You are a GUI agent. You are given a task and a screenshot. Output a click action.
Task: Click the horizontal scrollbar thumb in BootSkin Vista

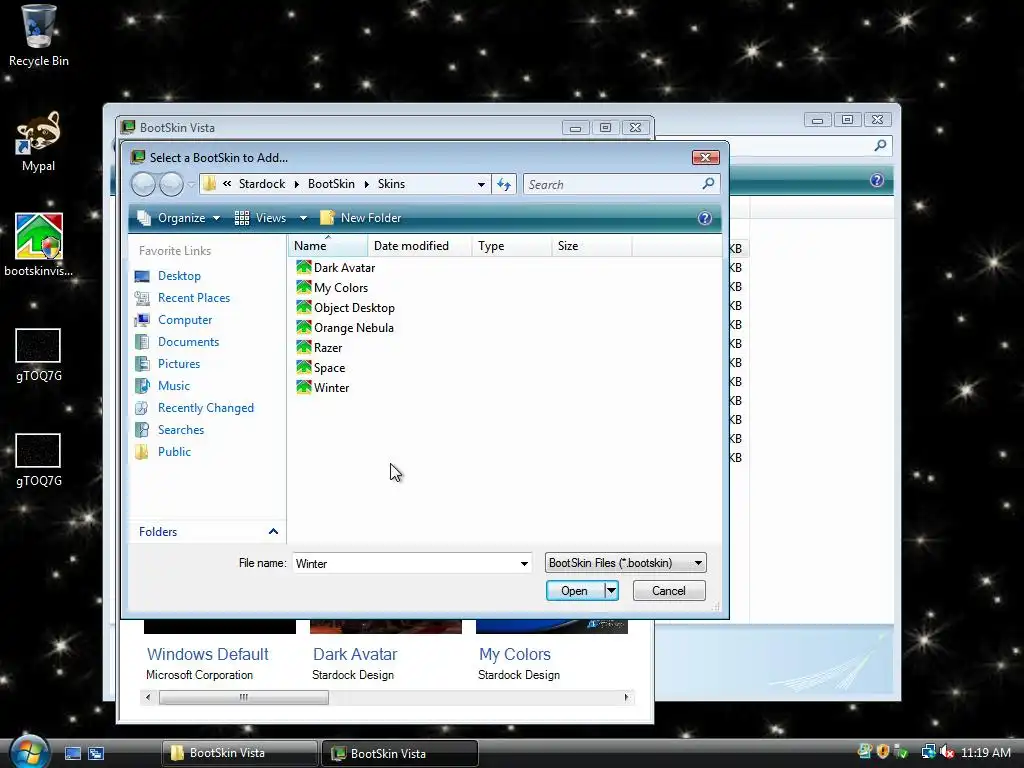(x=244, y=697)
